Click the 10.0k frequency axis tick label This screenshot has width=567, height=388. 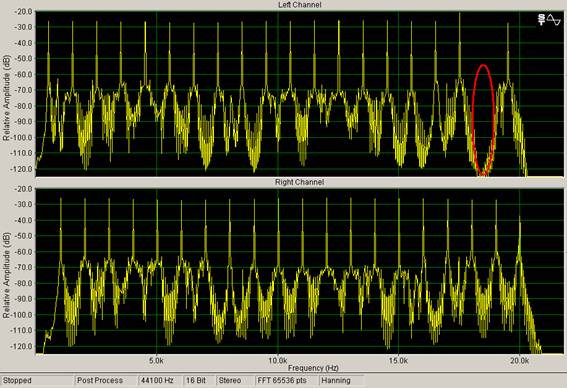[x=277, y=361]
